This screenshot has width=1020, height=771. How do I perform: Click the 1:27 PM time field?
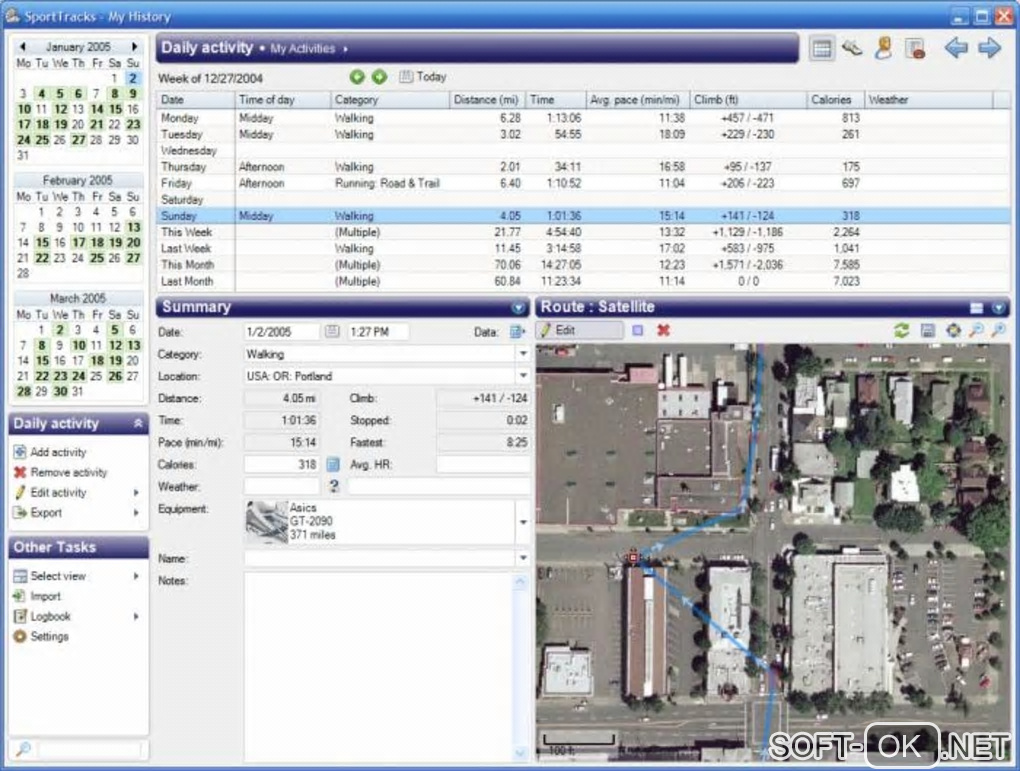tap(378, 331)
